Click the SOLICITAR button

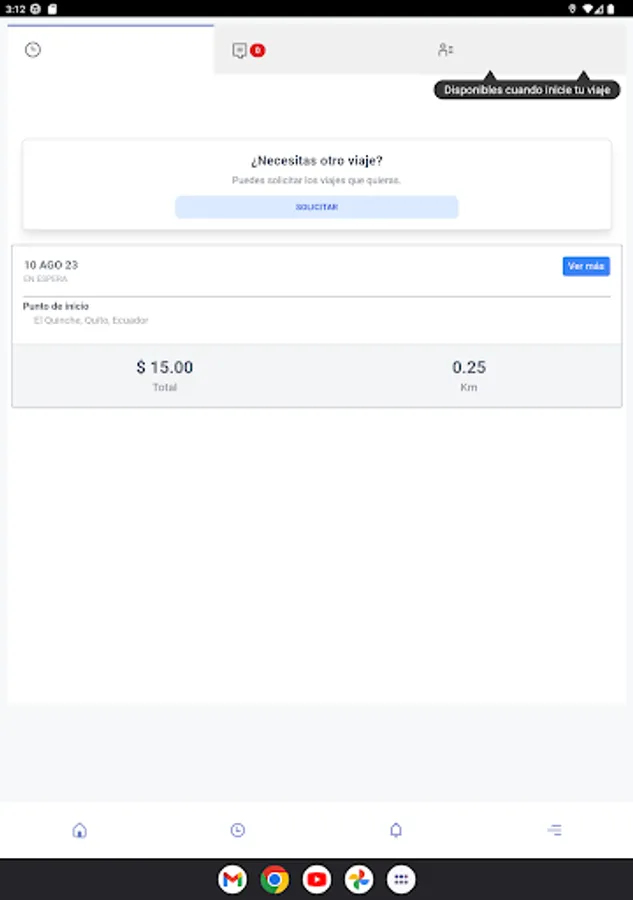317,207
